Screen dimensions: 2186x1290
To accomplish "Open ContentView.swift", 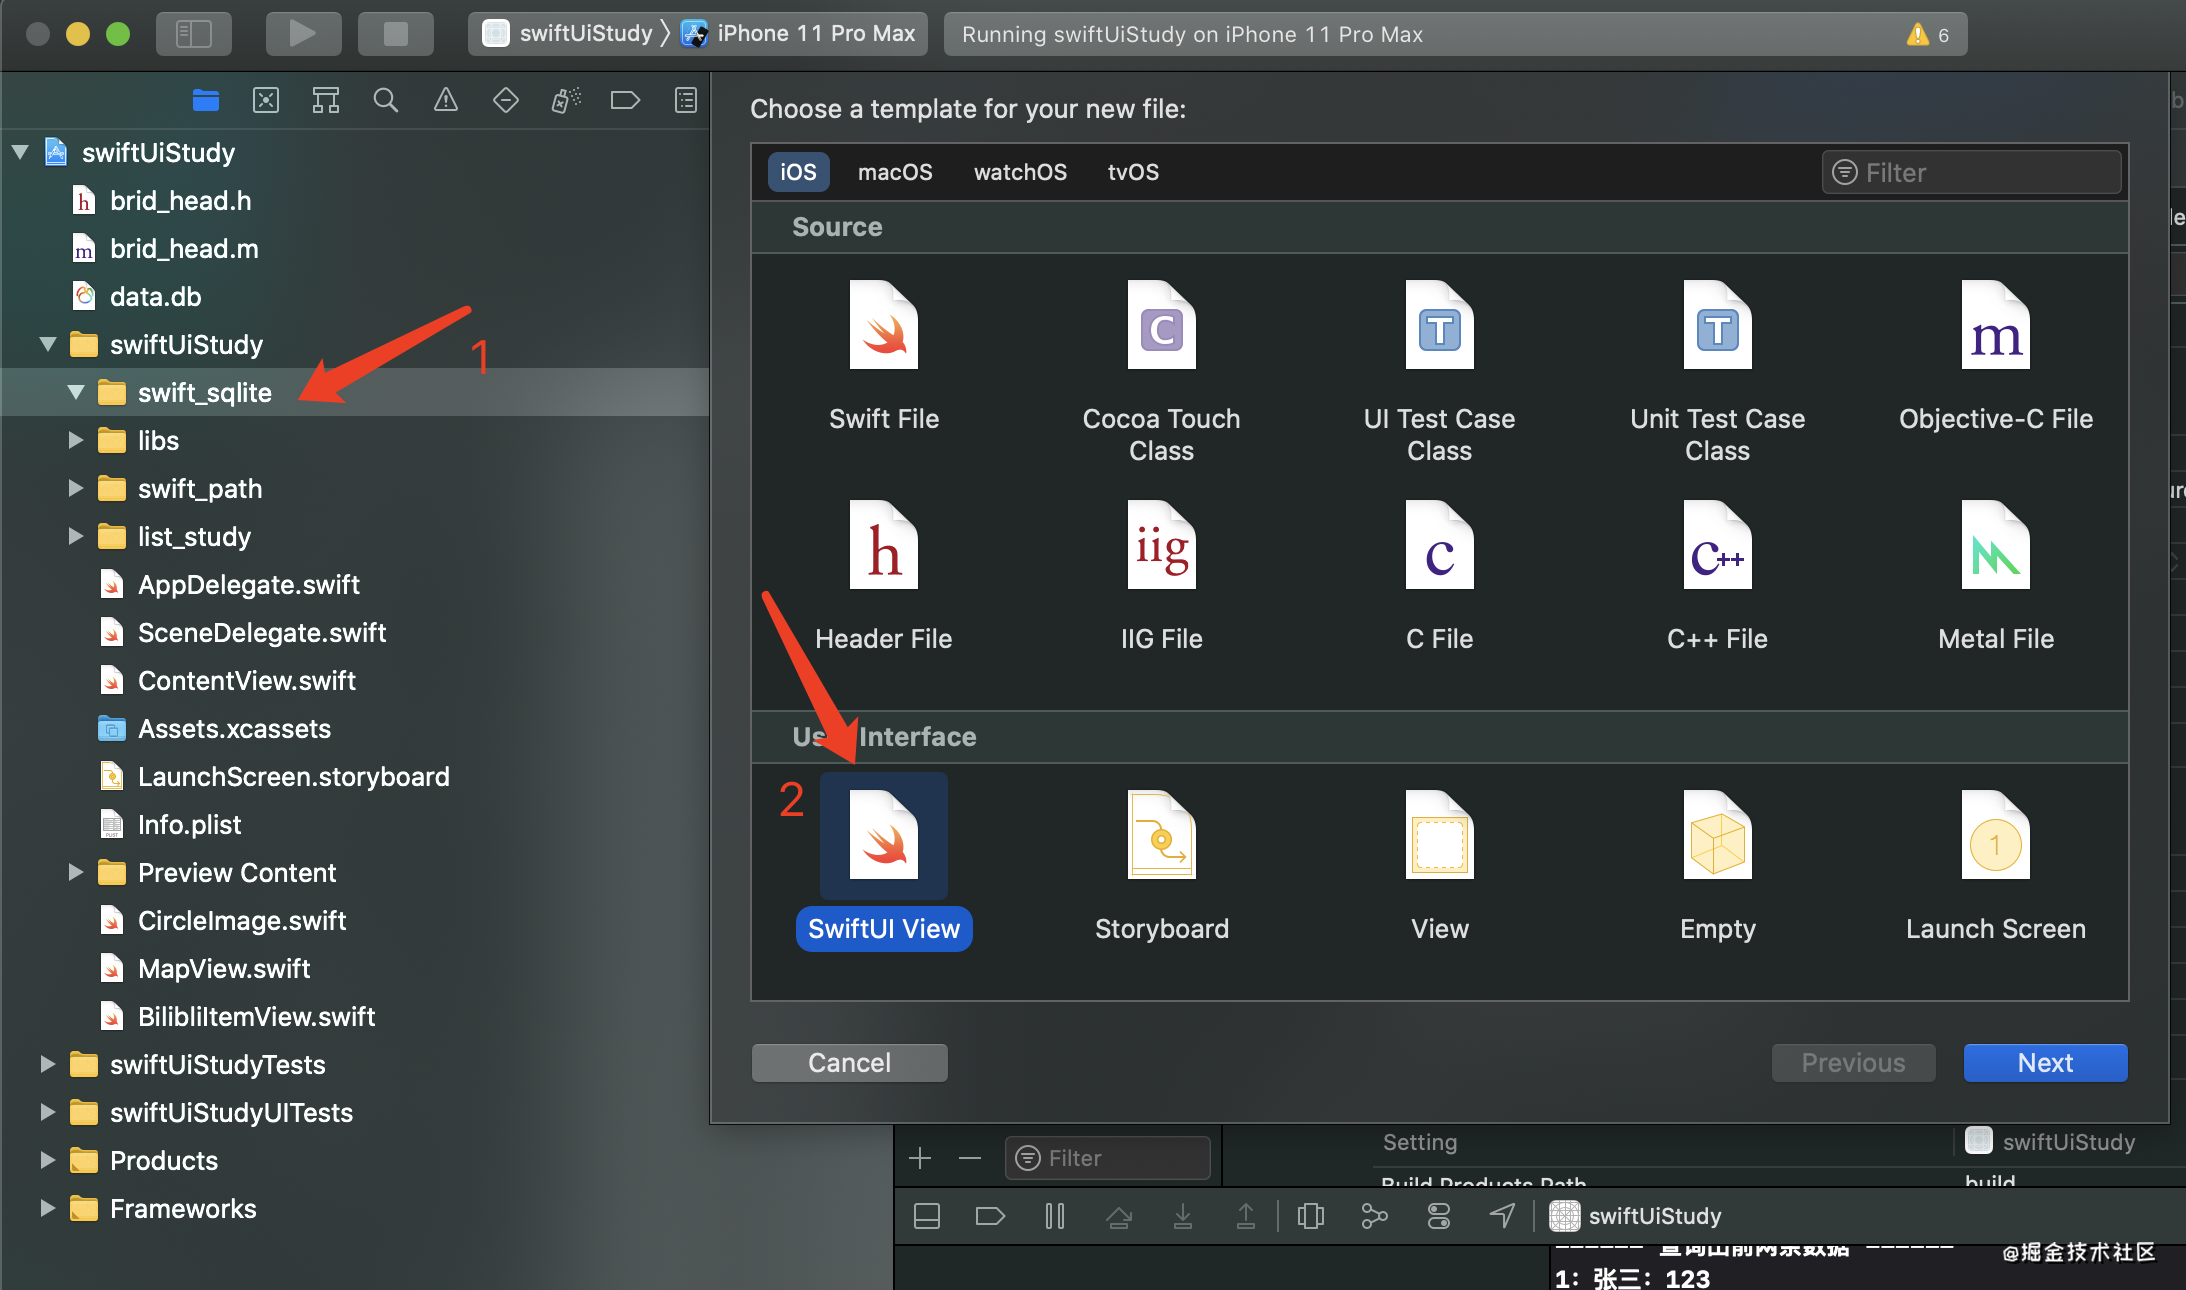I will coord(246,680).
